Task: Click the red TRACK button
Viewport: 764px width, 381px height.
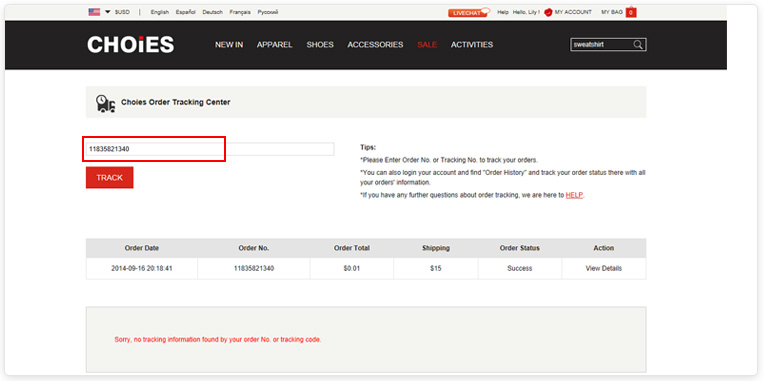Action: [x=110, y=177]
